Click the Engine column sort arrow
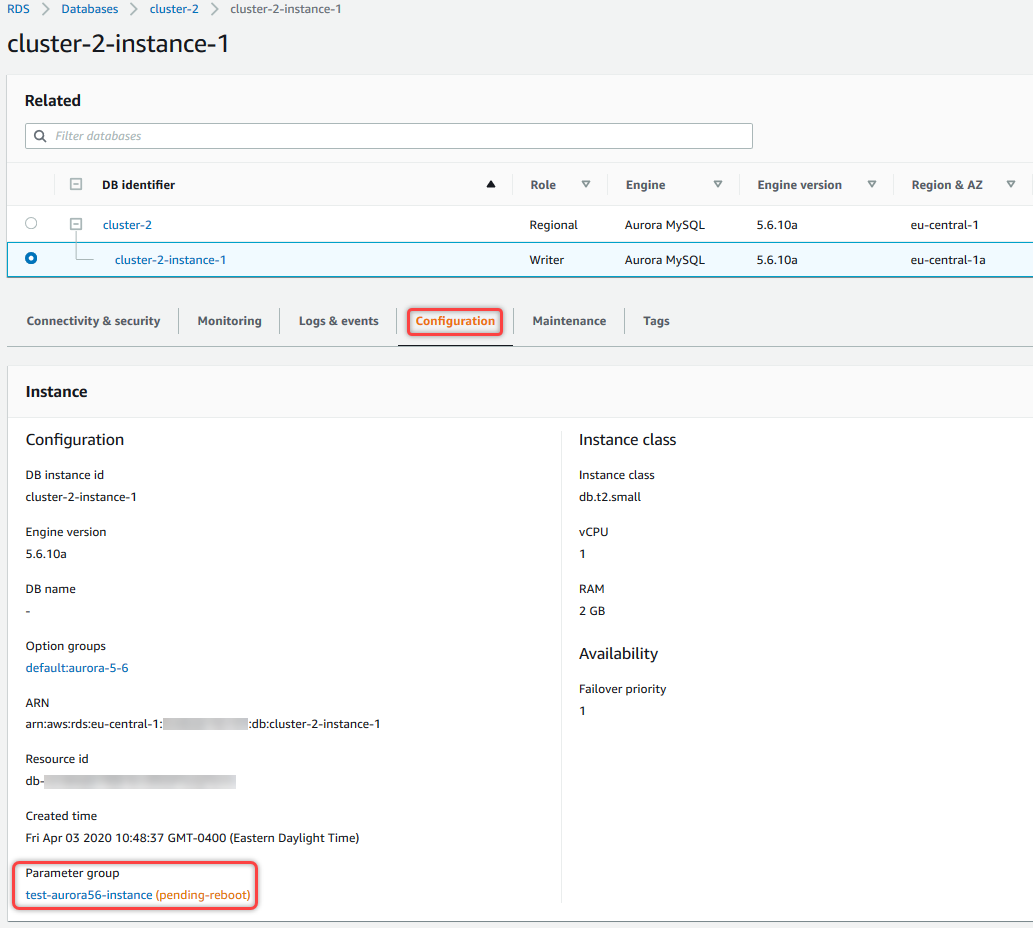The height and width of the screenshot is (928, 1033). pyautogui.click(x=717, y=185)
